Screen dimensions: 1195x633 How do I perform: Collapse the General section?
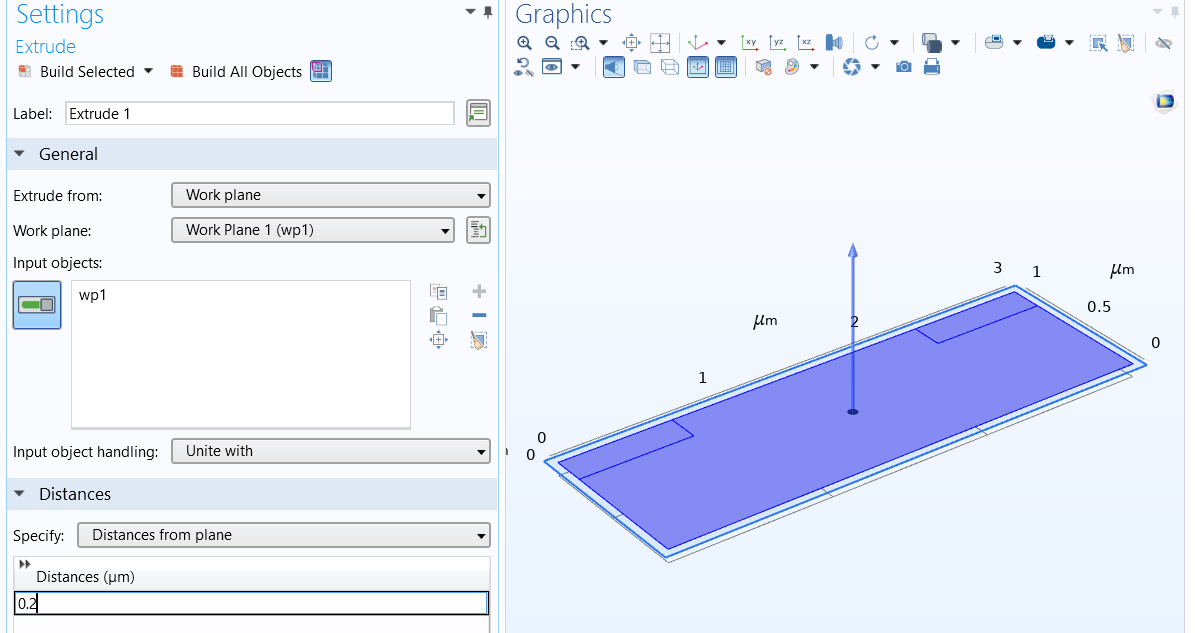pyautogui.click(x=20, y=154)
